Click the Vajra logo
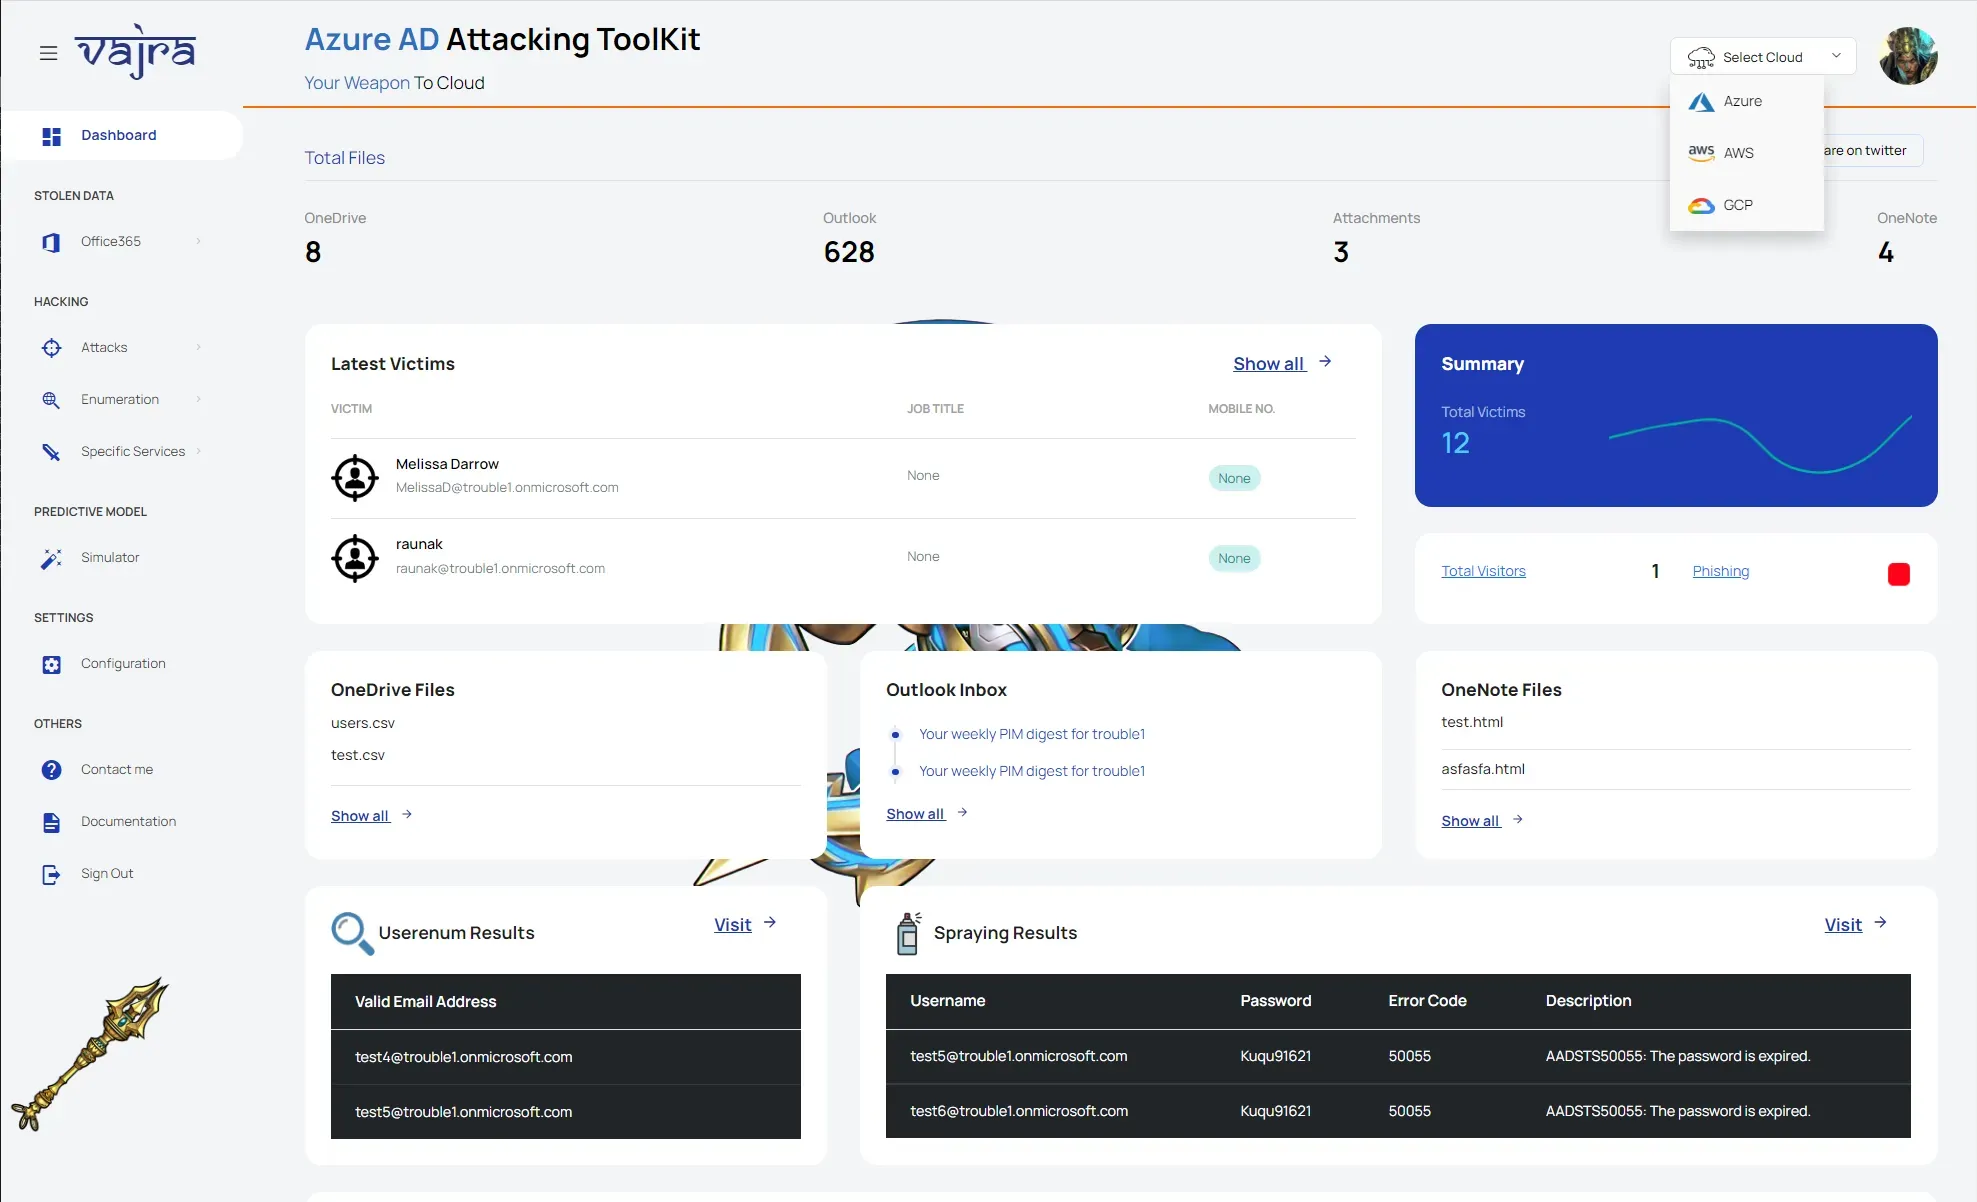Image resolution: width=1977 pixels, height=1202 pixels. [135, 51]
